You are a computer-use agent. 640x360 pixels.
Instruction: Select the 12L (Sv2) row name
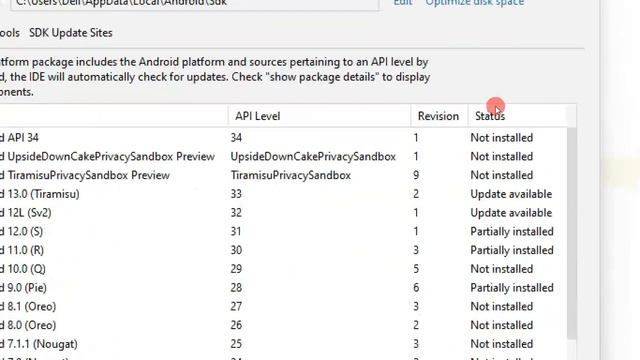26,213
